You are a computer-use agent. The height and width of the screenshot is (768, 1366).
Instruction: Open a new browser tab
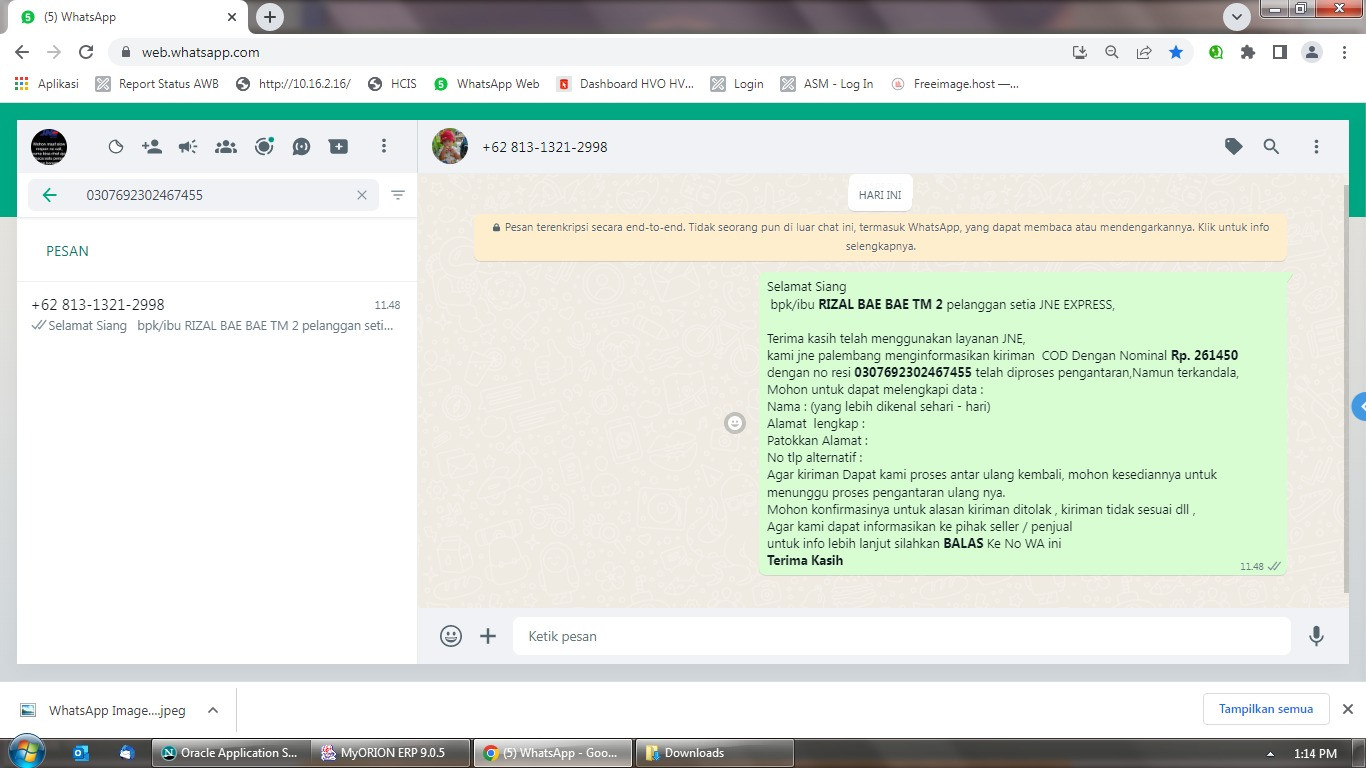270,17
